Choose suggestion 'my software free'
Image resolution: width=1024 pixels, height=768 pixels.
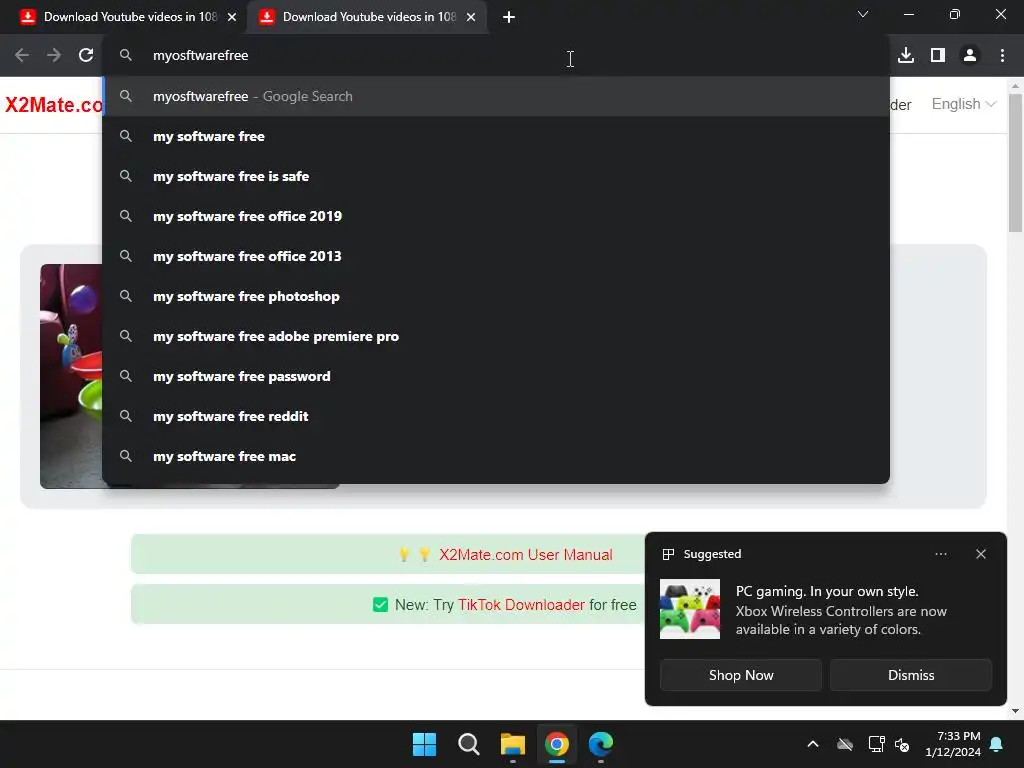(x=496, y=136)
